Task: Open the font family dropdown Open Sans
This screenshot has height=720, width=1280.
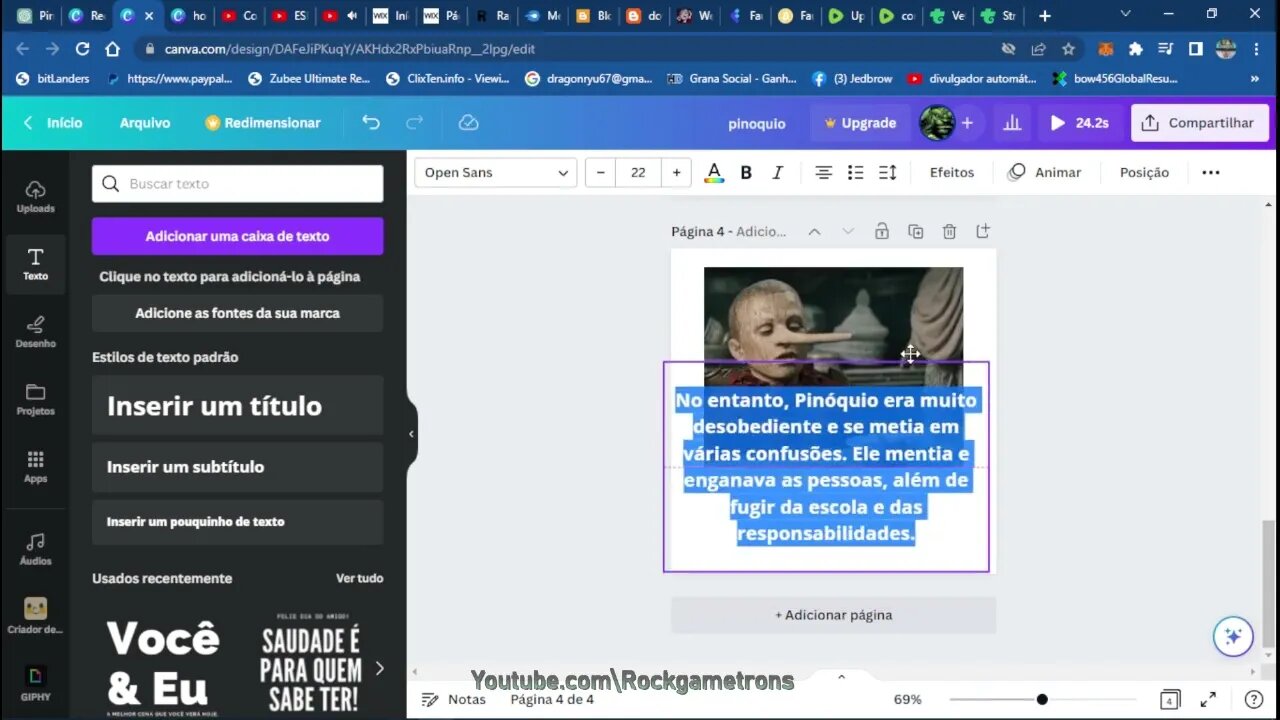Action: (x=496, y=173)
